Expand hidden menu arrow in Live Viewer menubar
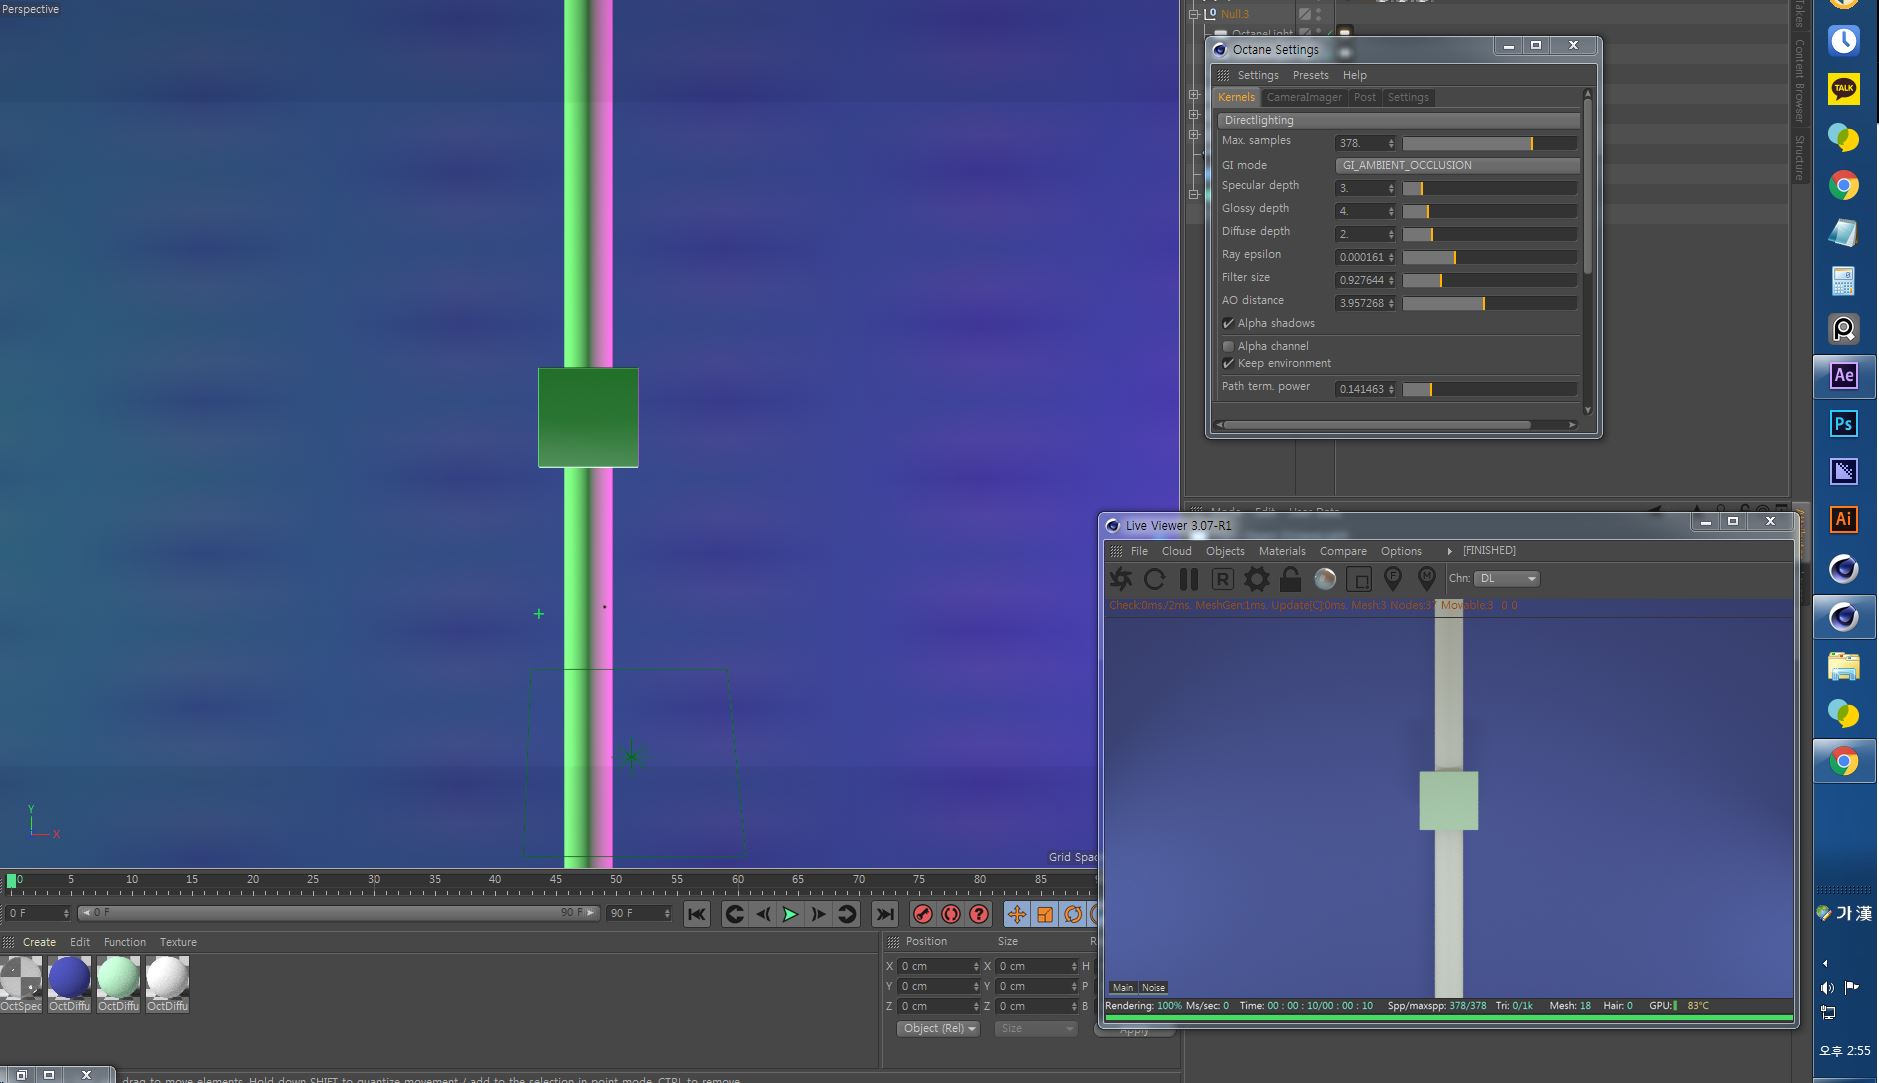The height and width of the screenshot is (1083, 1879). click(1449, 551)
